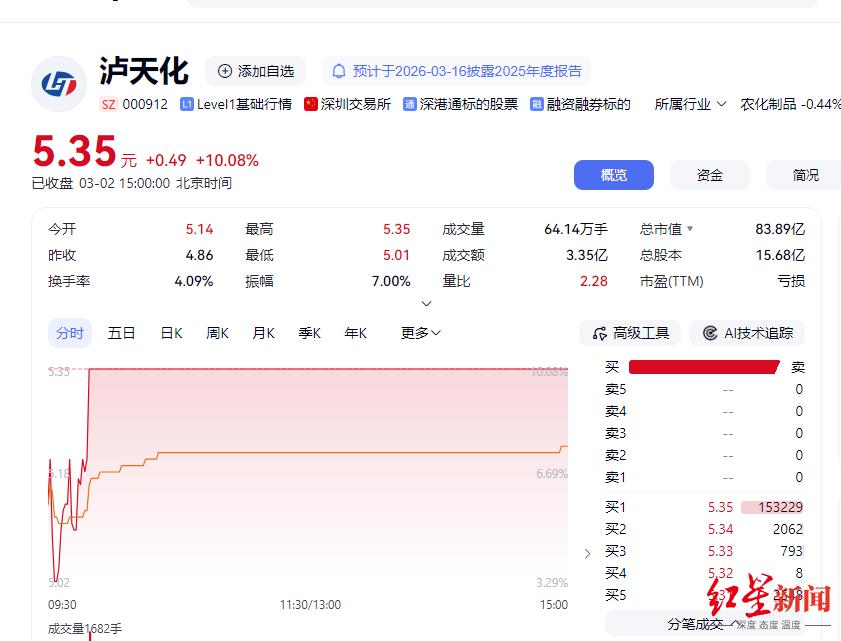
Task: Expand more quote data with down chevron
Action: point(426,304)
